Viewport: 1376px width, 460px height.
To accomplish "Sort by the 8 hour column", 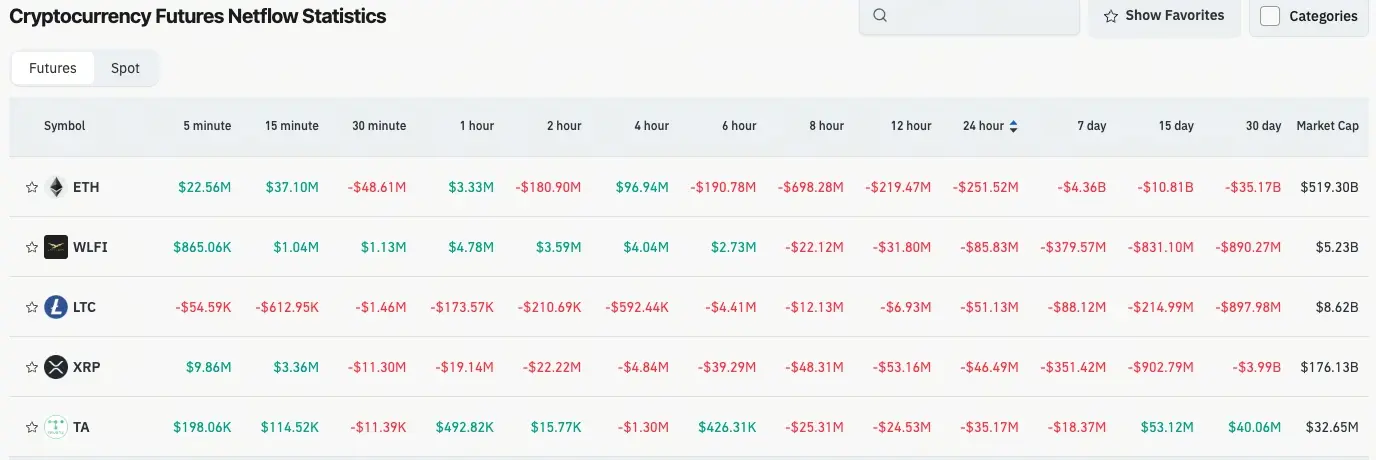I will coord(826,126).
